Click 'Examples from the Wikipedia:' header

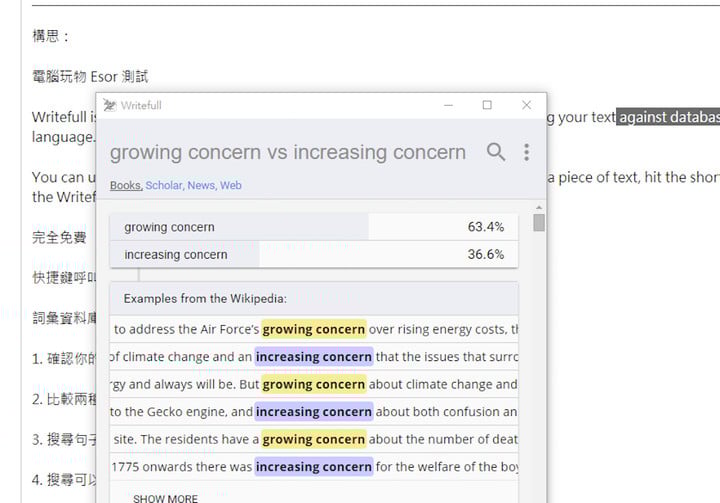click(205, 299)
